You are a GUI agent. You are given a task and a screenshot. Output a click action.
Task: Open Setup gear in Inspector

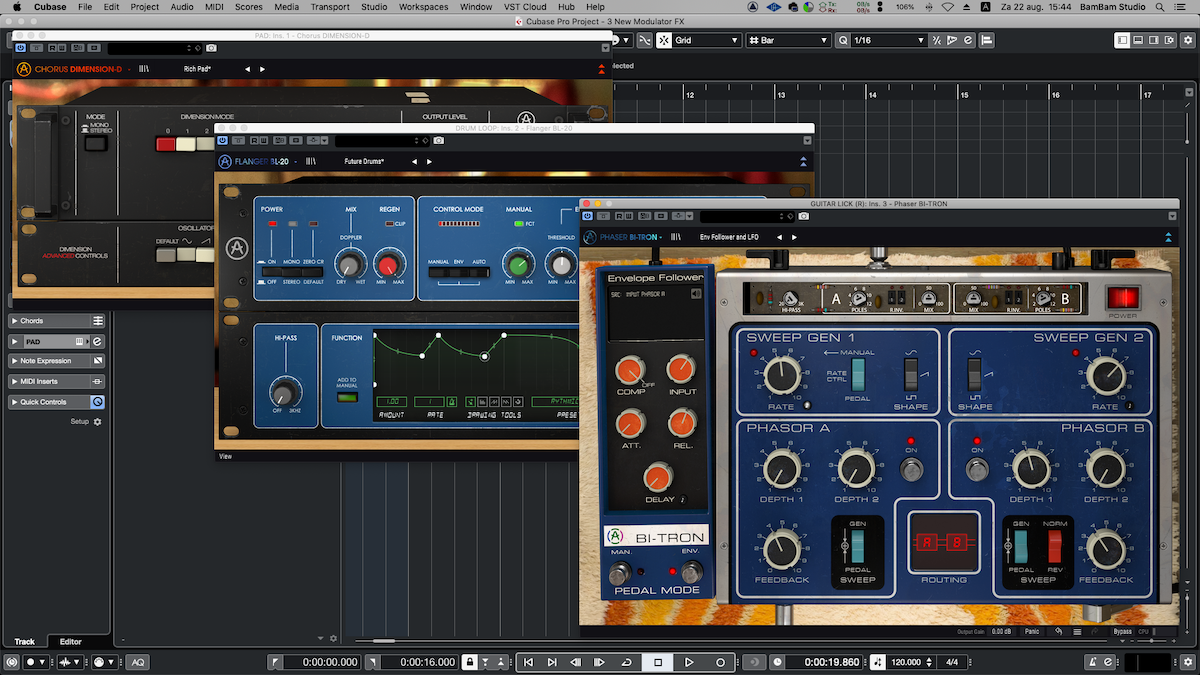point(97,422)
